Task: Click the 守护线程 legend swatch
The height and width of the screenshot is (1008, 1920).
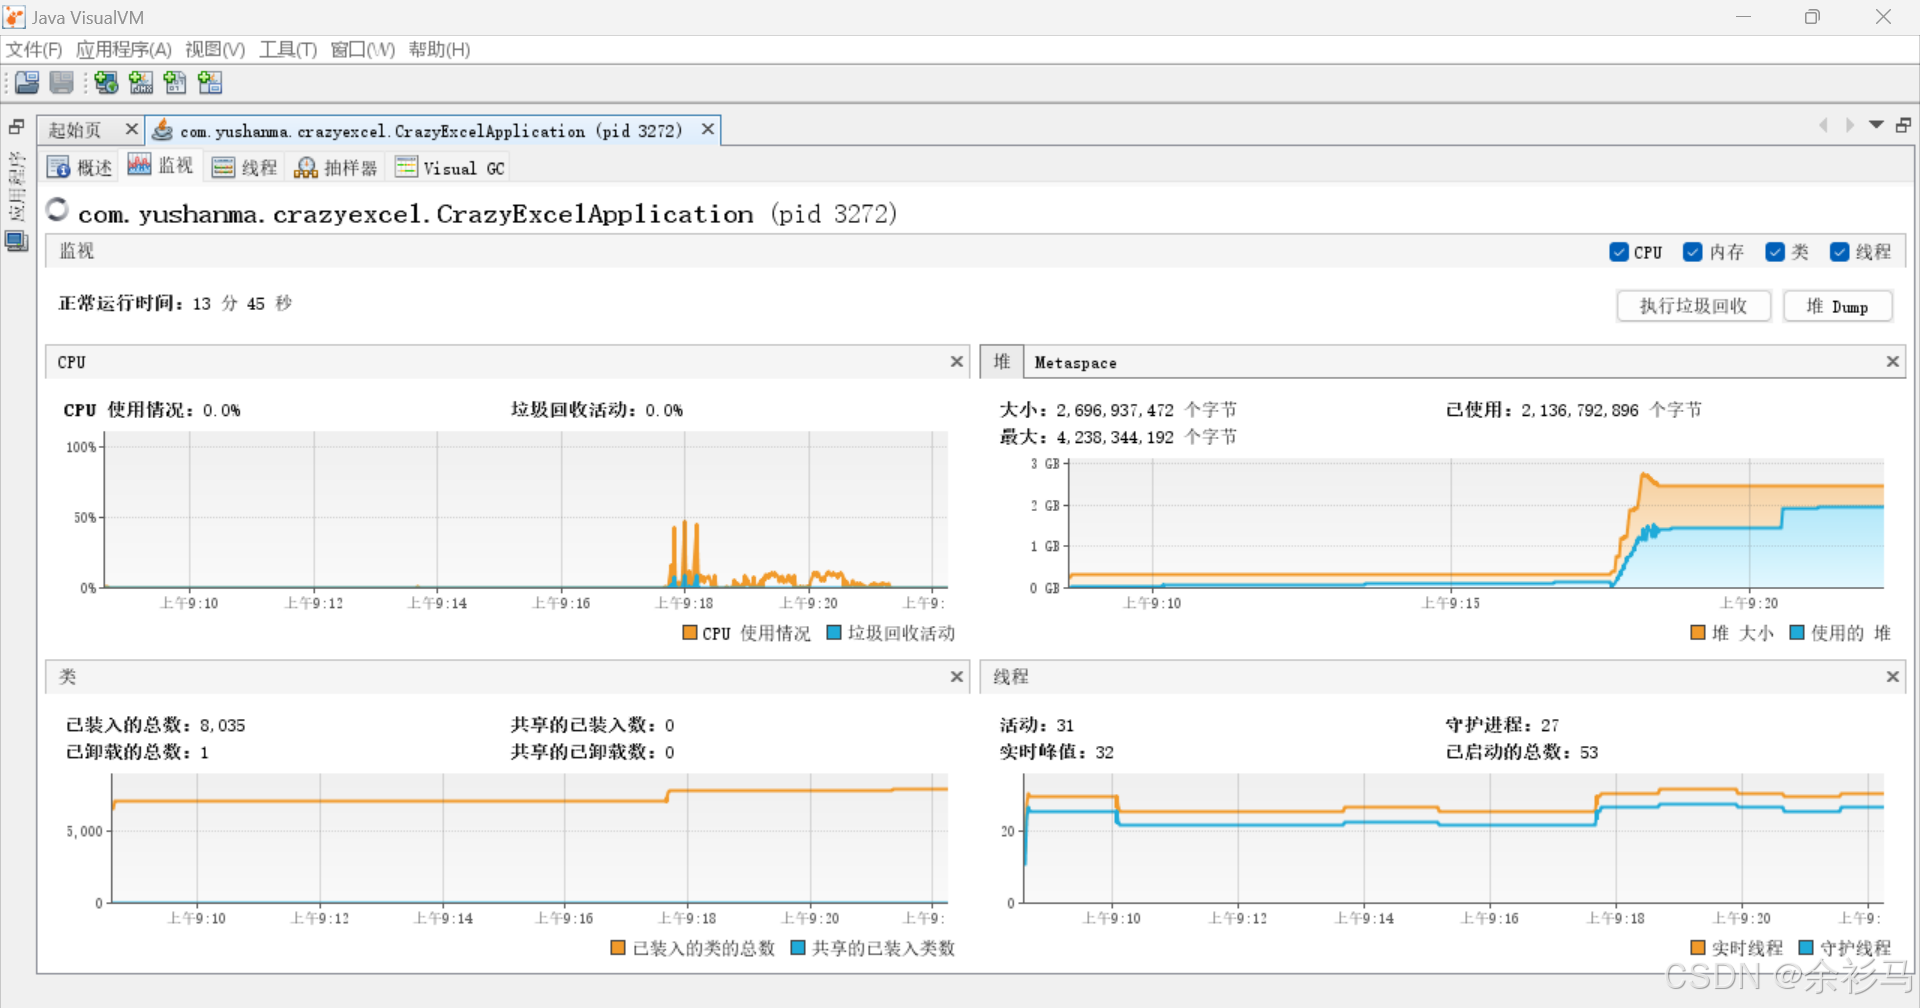Action: 1805,947
